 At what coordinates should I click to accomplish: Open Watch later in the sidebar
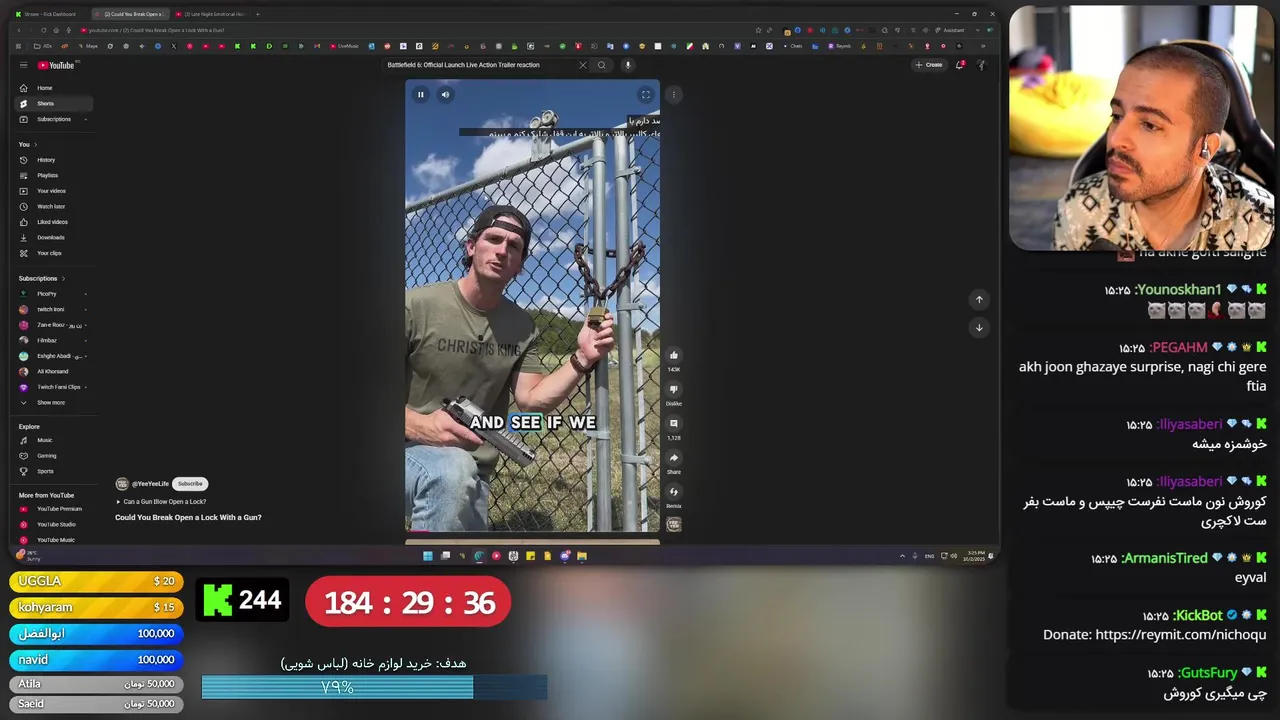(x=55, y=206)
